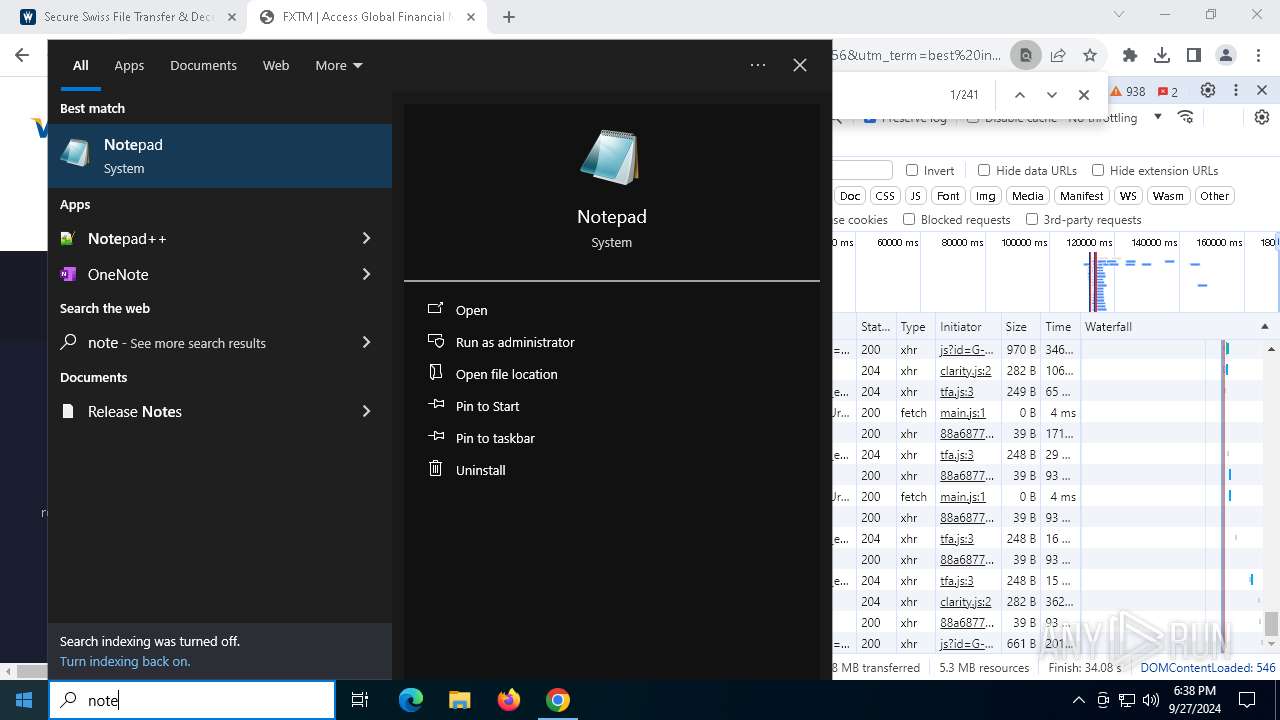Click the Chrome find-in-page toolbar icon
1280x720 pixels.
(x=1025, y=56)
